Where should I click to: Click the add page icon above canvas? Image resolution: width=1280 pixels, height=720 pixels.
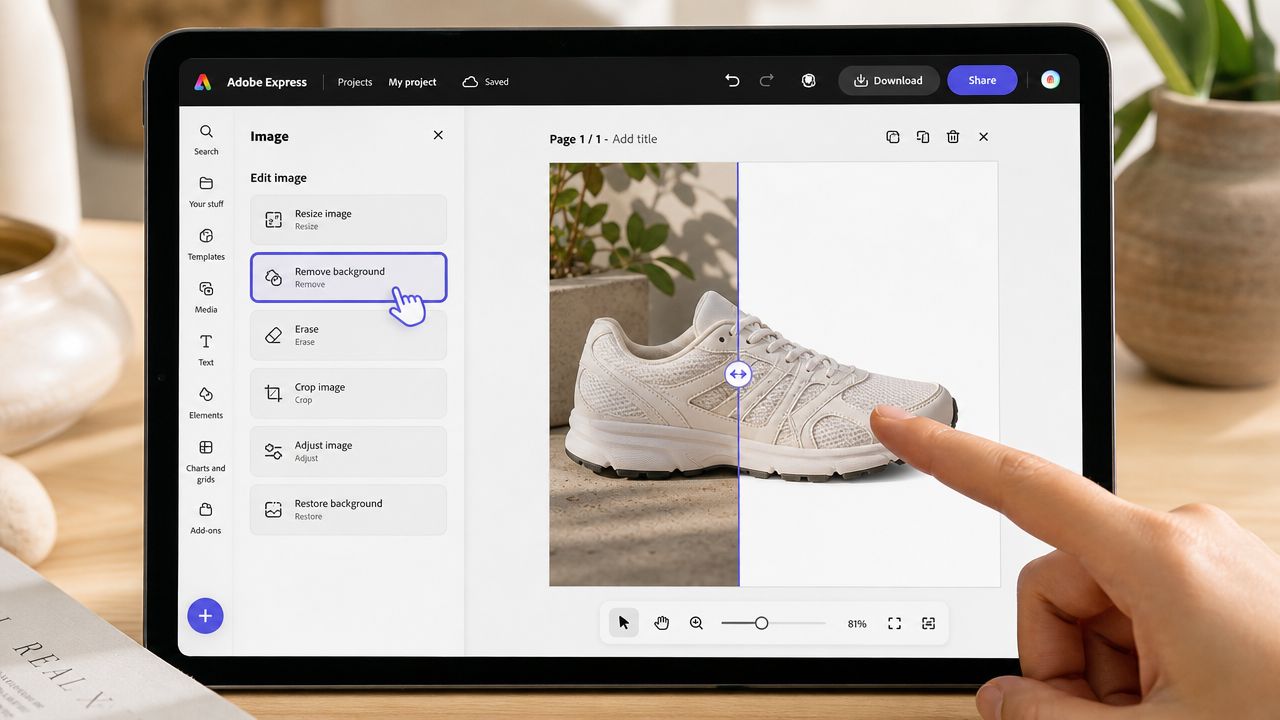coord(893,137)
